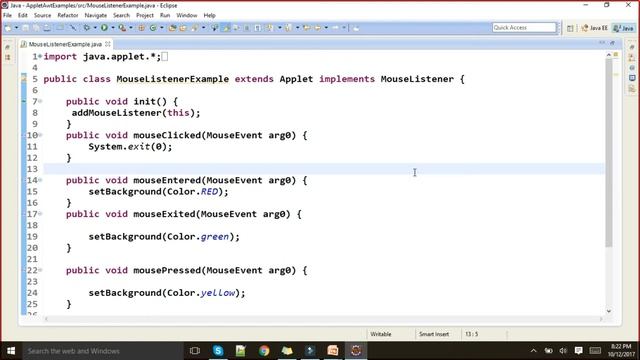Screen dimensions: 640x360
Task: Open the File menu
Action: click(7, 15)
